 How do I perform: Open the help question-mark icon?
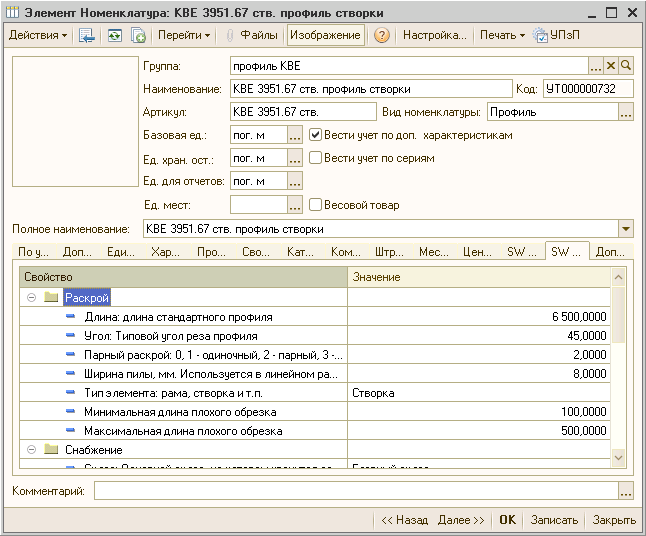(x=382, y=35)
